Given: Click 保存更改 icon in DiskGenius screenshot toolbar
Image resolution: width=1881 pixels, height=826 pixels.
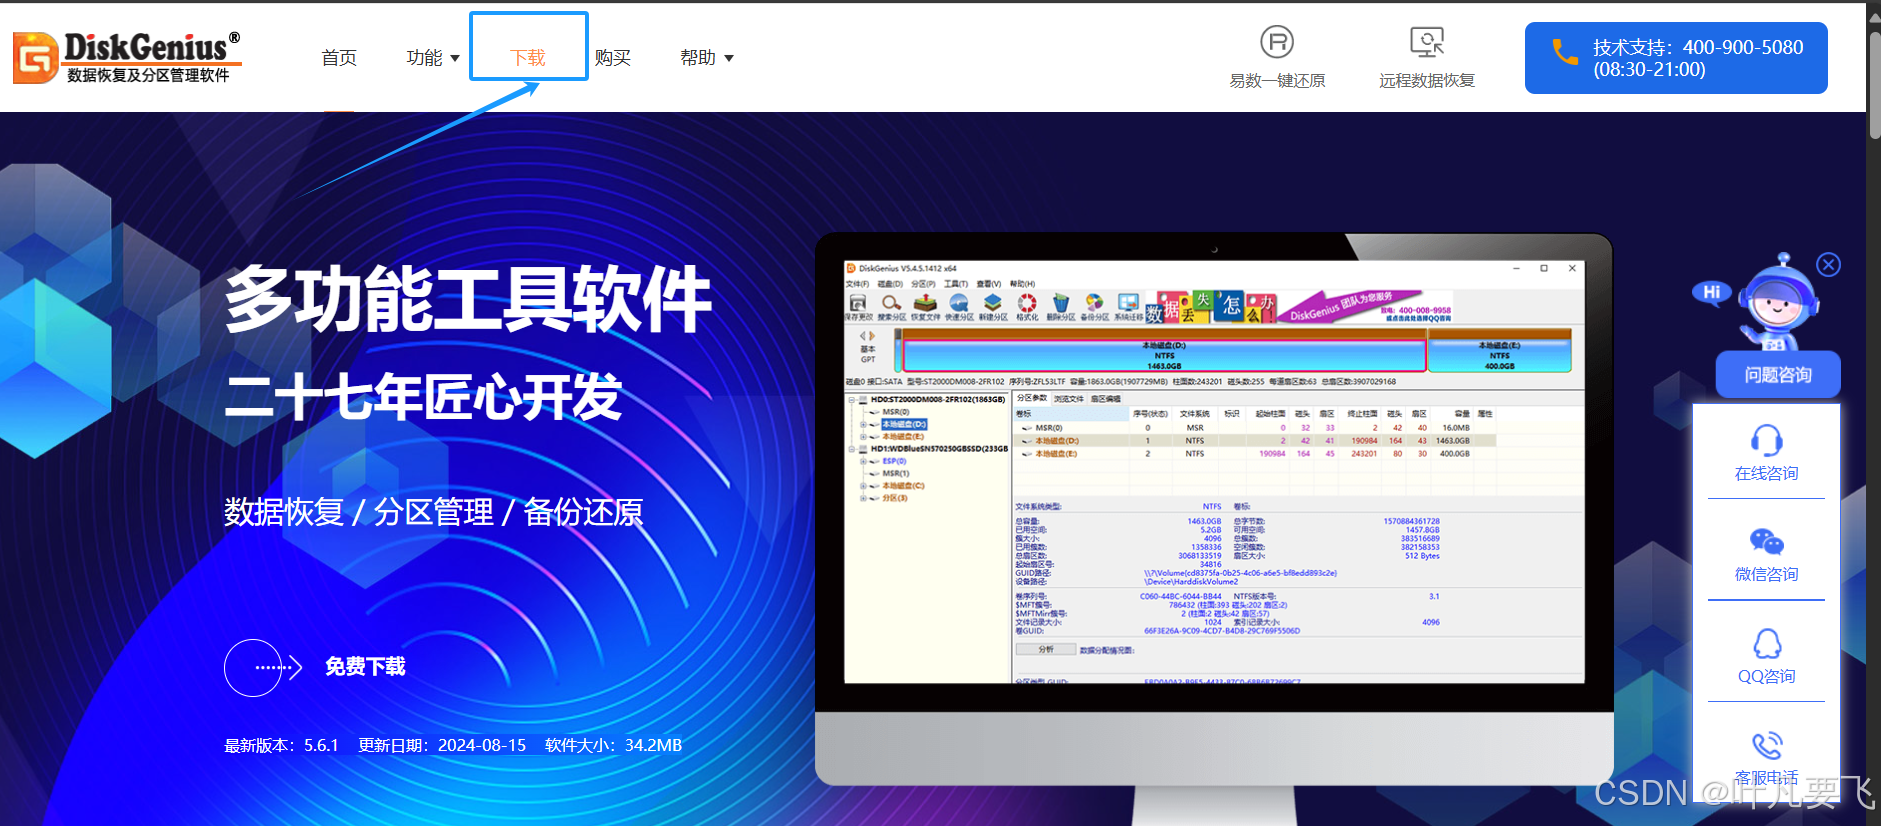Looking at the screenshot, I should click(858, 307).
